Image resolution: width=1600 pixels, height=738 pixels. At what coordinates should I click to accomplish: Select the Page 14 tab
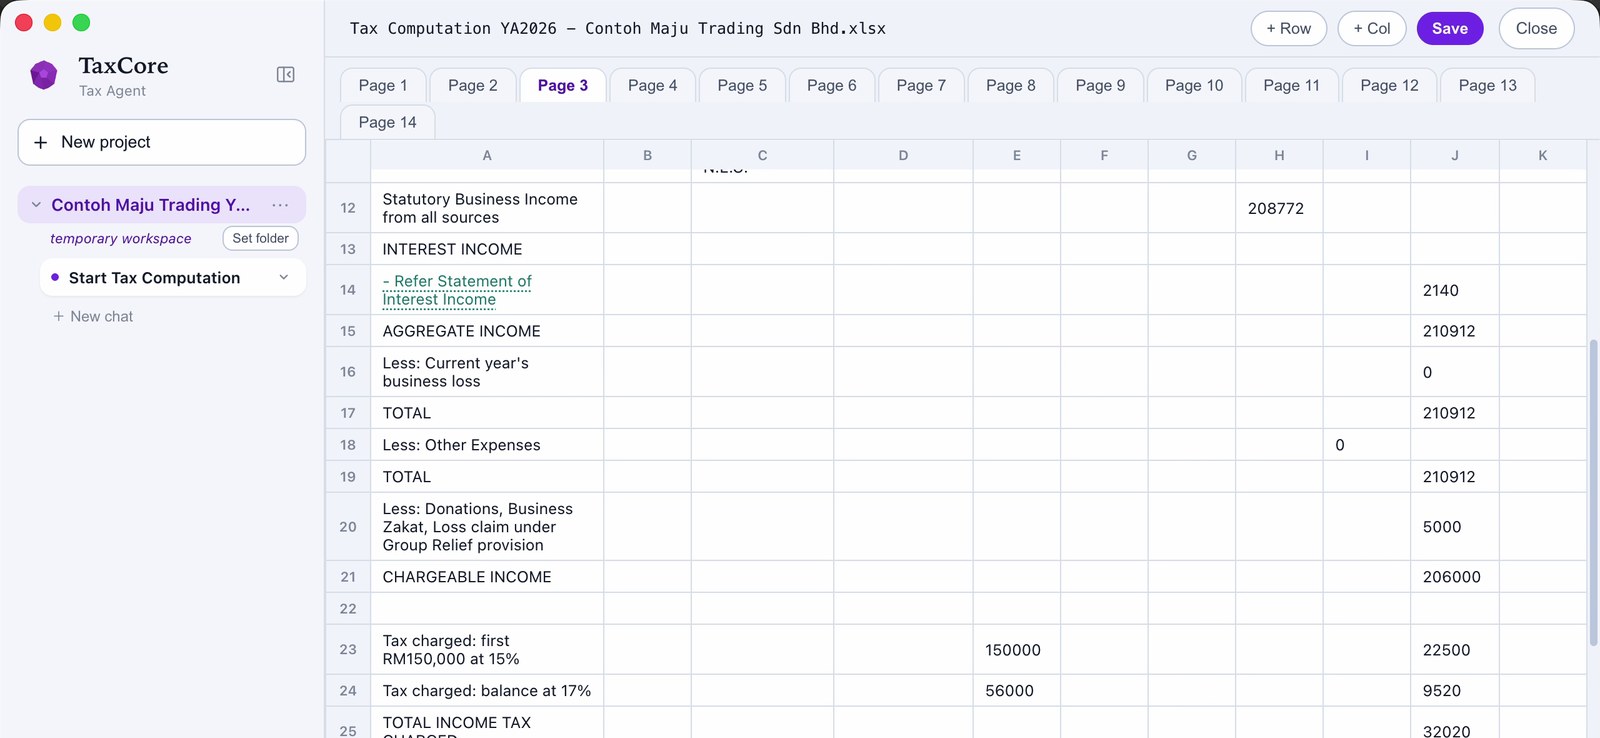387,122
